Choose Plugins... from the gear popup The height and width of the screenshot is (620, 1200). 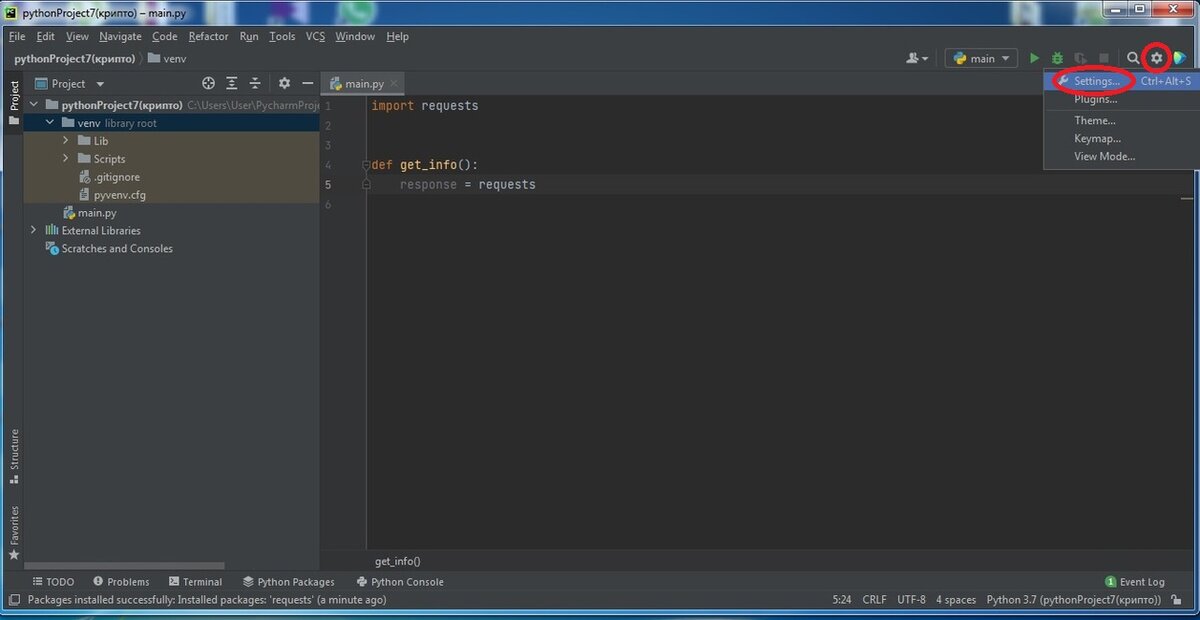[x=1122, y=99]
